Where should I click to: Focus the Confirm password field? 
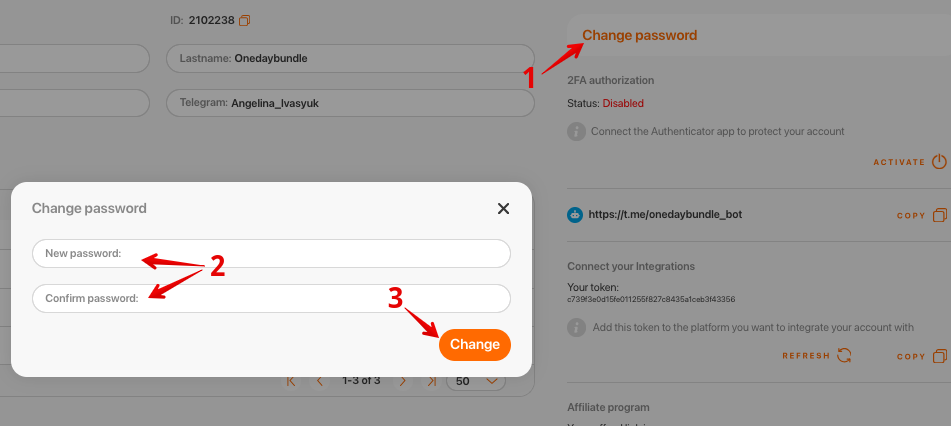pyautogui.click(x=271, y=298)
